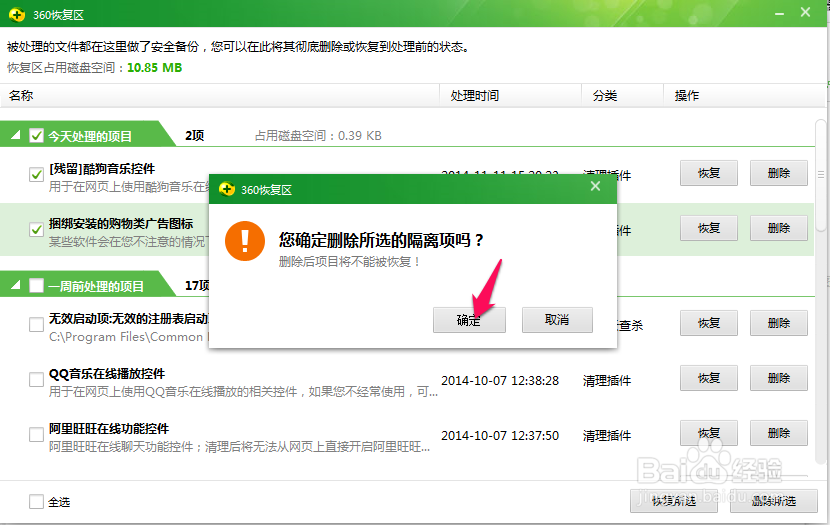Screen dimensions: 830x525
Task: Click the 一周前处理的项目 group label
Action: click(x=96, y=286)
